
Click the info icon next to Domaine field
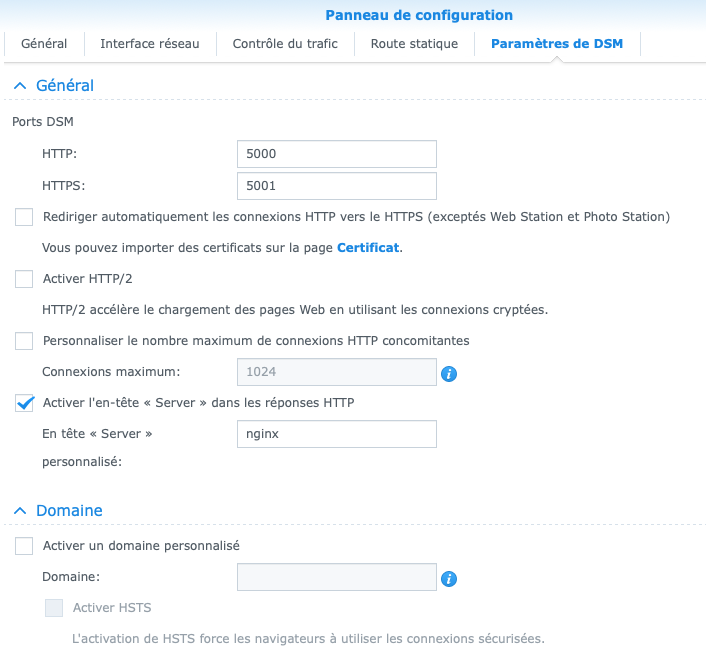click(449, 579)
